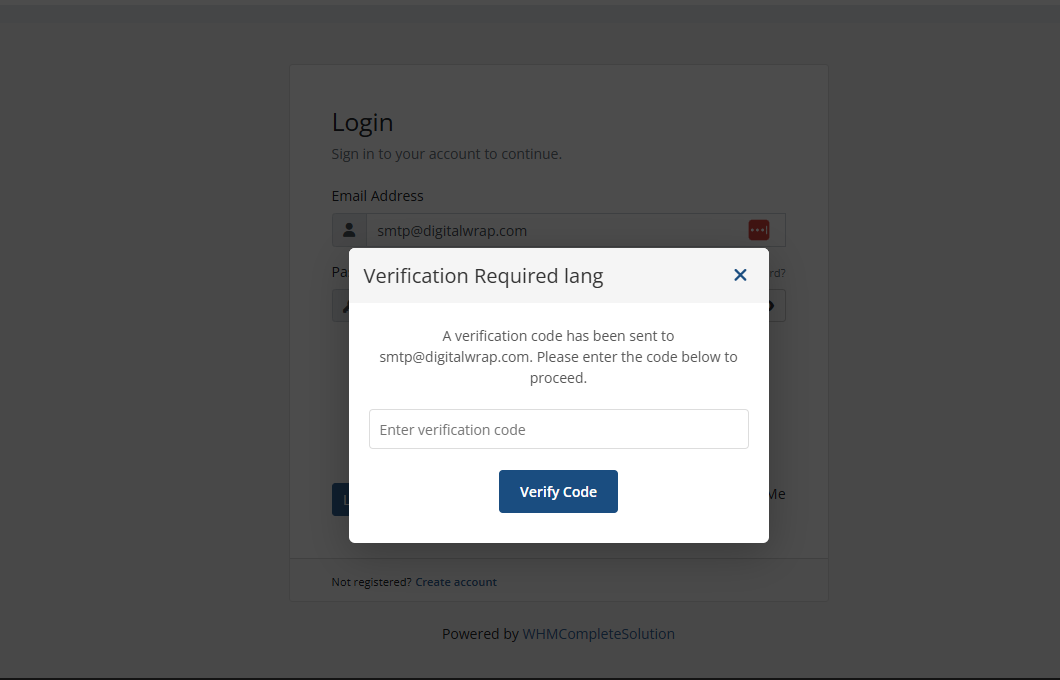Close the Verification Required dialog
1060x680 pixels.
[x=740, y=275]
